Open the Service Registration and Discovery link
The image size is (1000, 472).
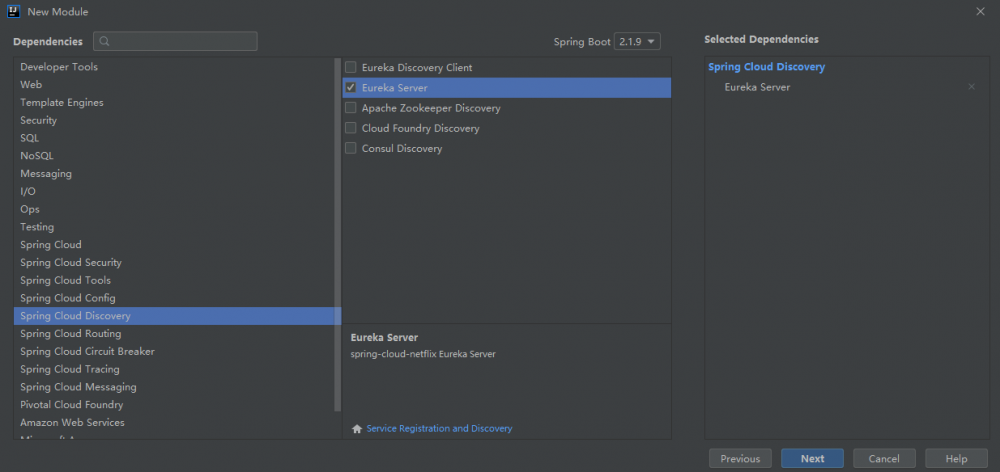pyautogui.click(x=439, y=429)
